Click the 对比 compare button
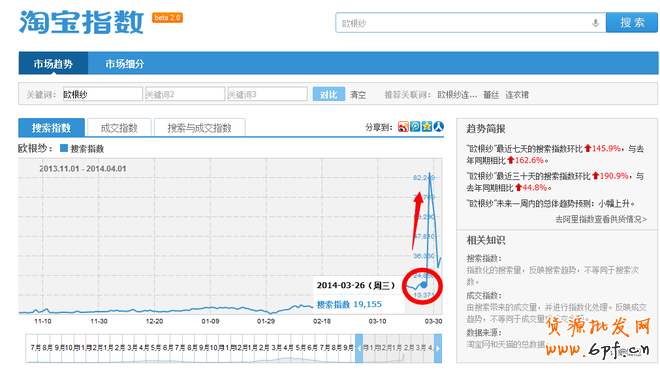Viewport: 660px width, 371px height. click(x=329, y=94)
